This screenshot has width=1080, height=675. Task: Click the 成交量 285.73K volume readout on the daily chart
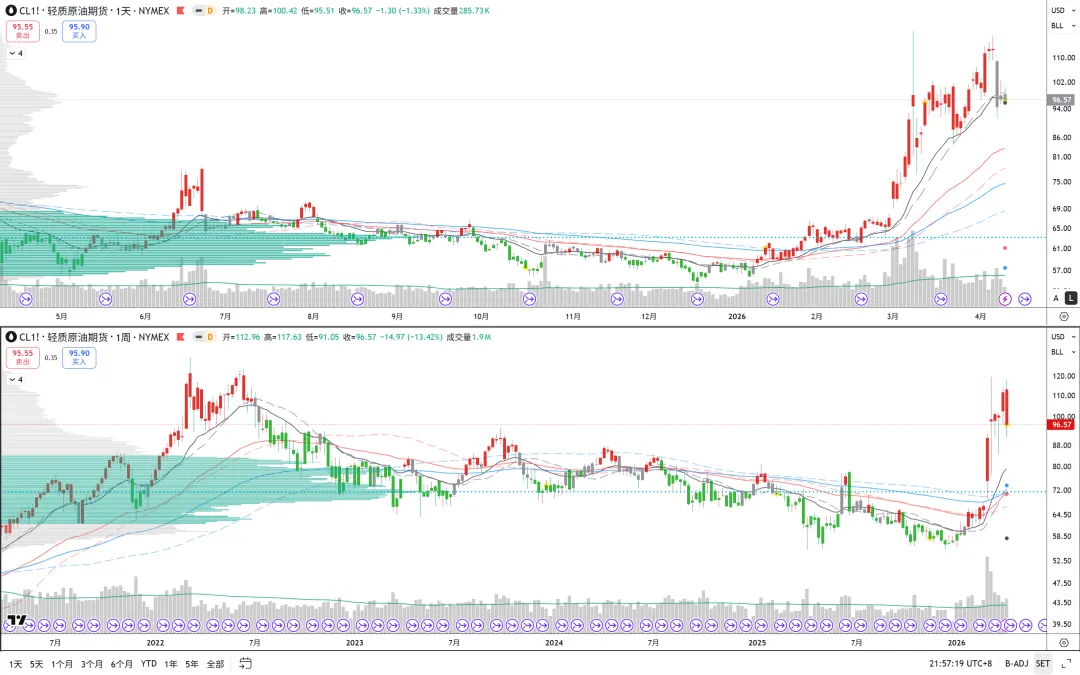(461, 11)
